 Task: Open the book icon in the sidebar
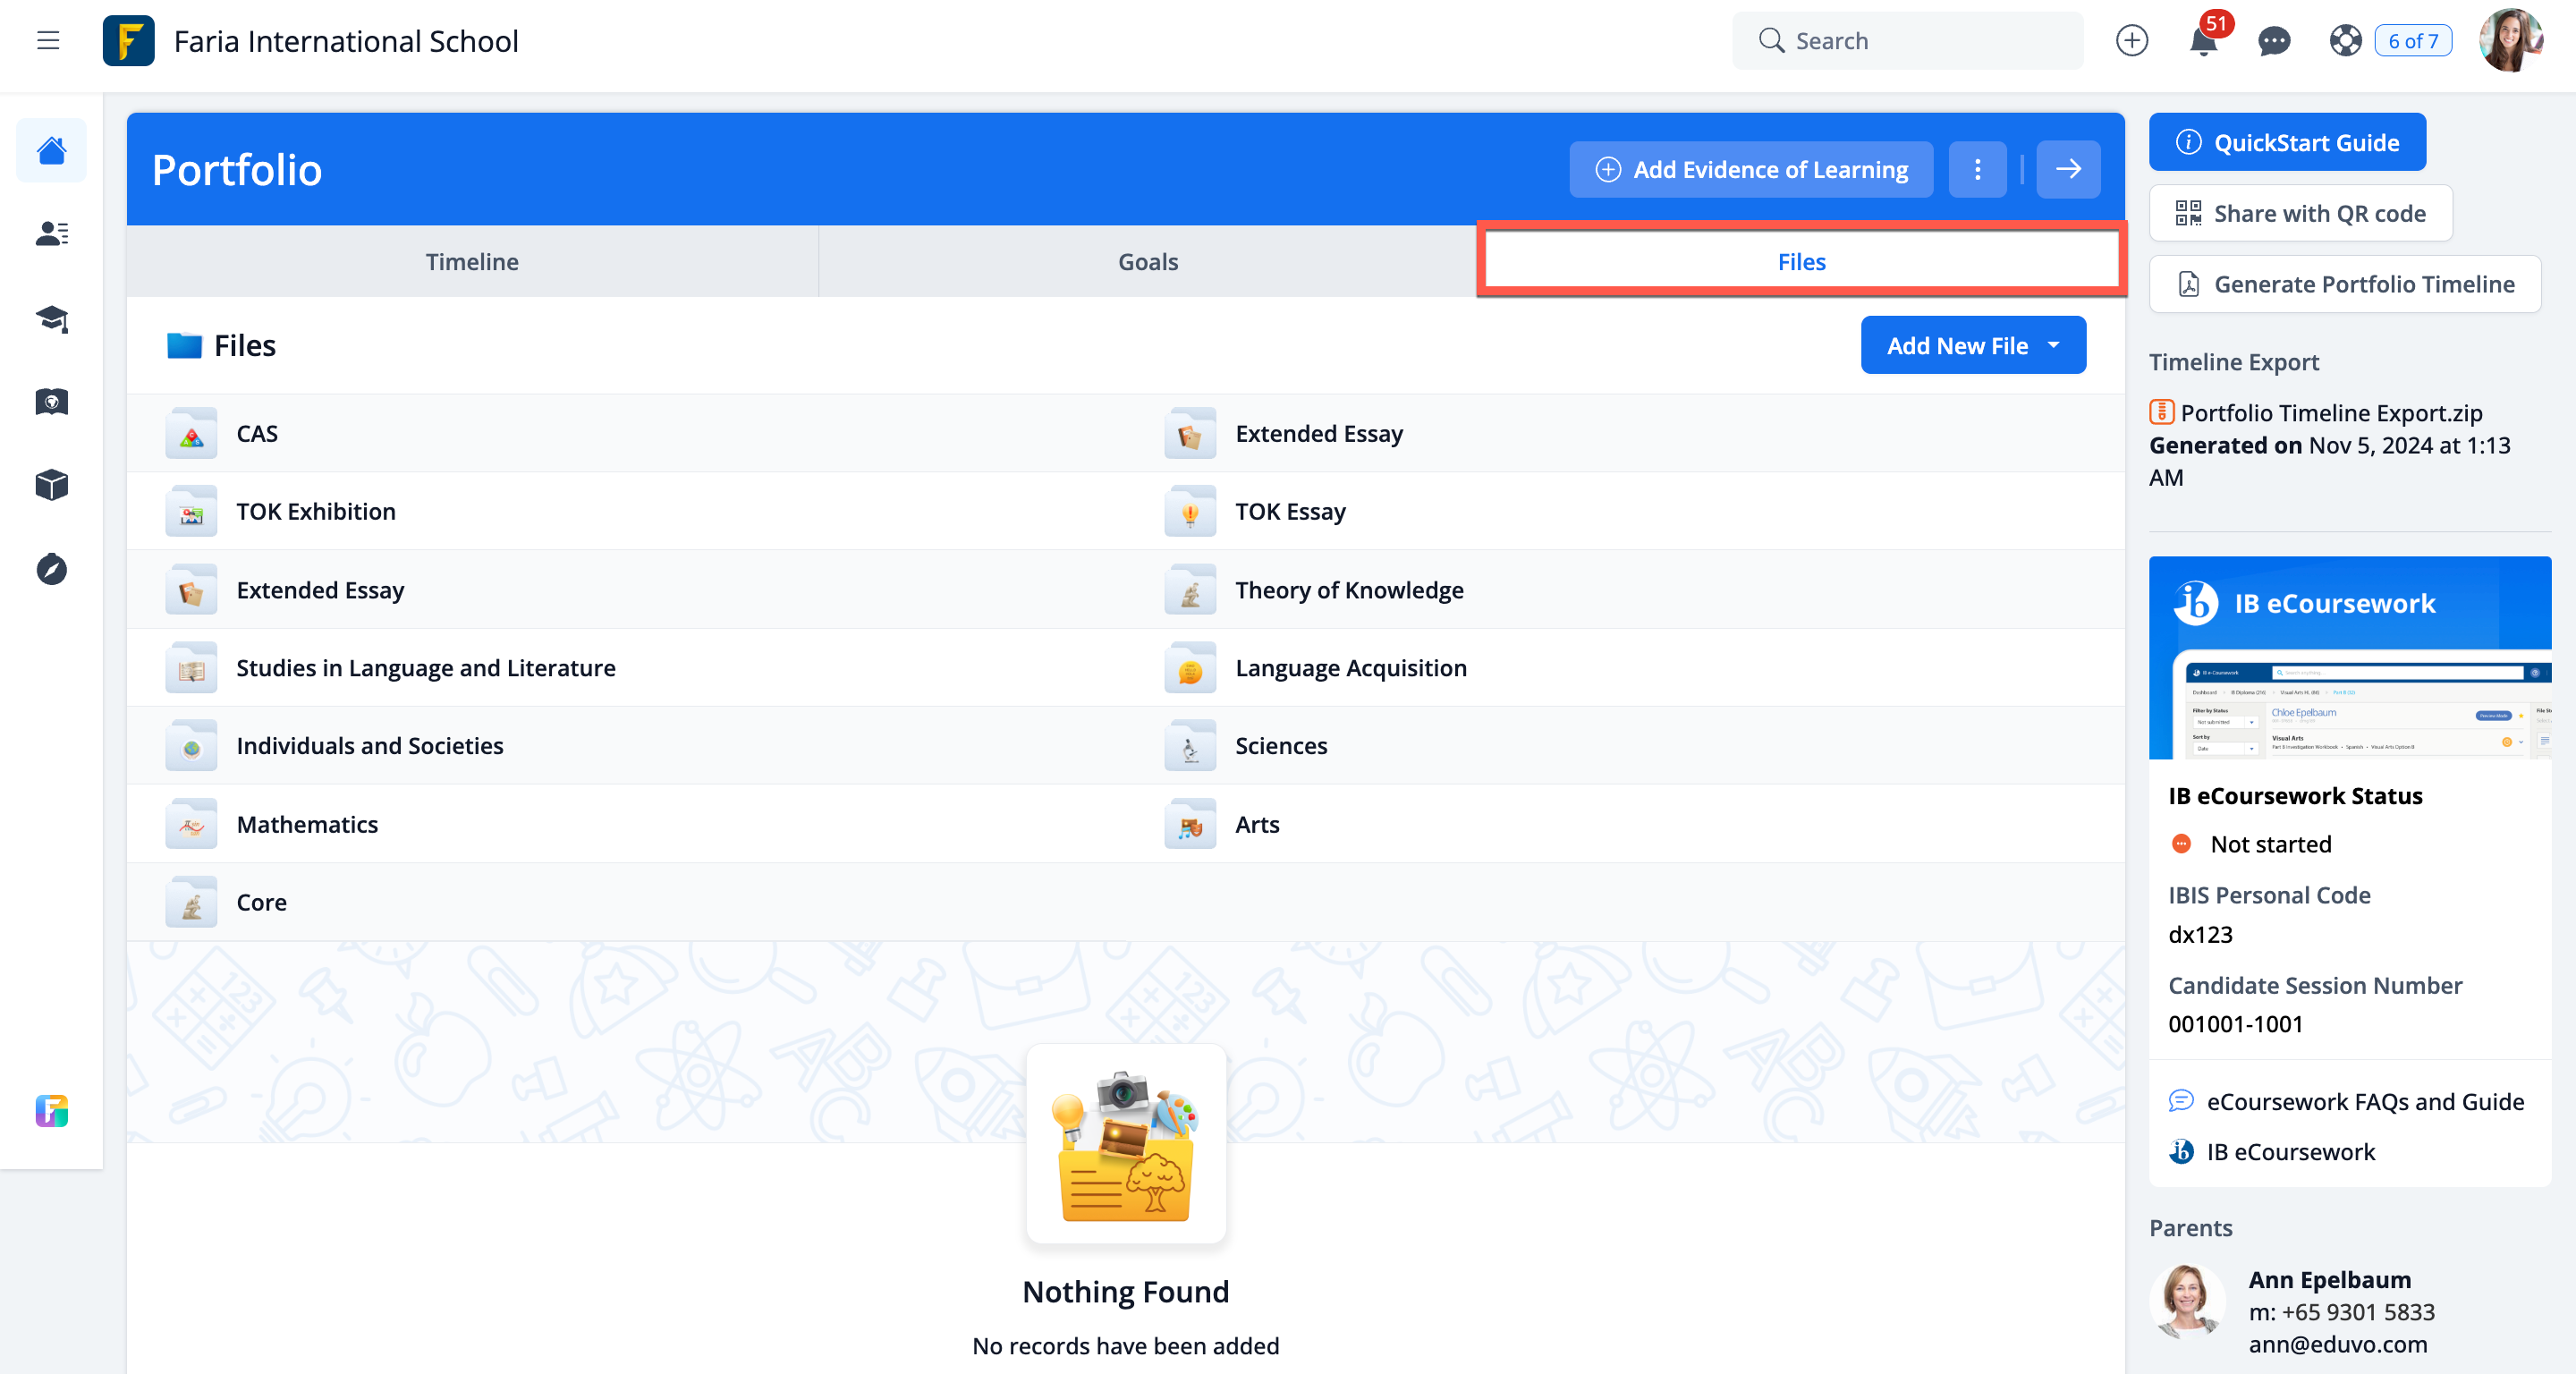click(51, 402)
